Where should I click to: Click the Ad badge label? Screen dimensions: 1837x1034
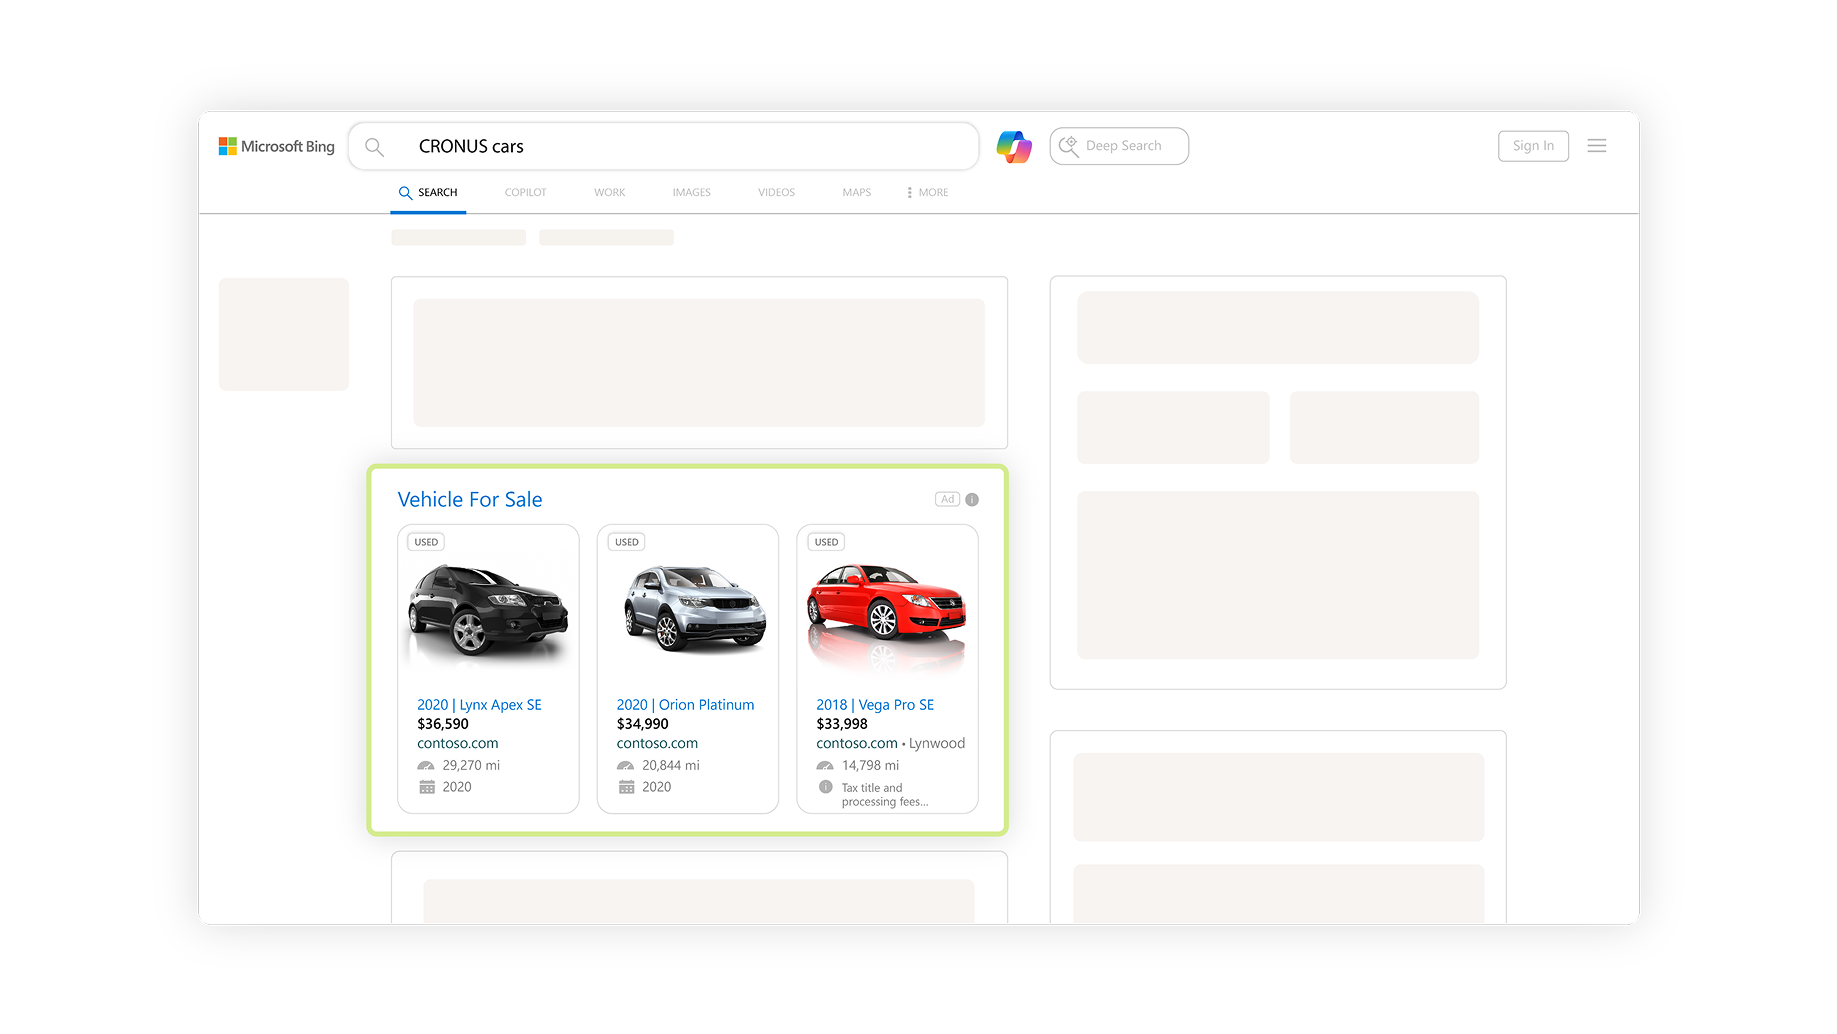point(946,499)
